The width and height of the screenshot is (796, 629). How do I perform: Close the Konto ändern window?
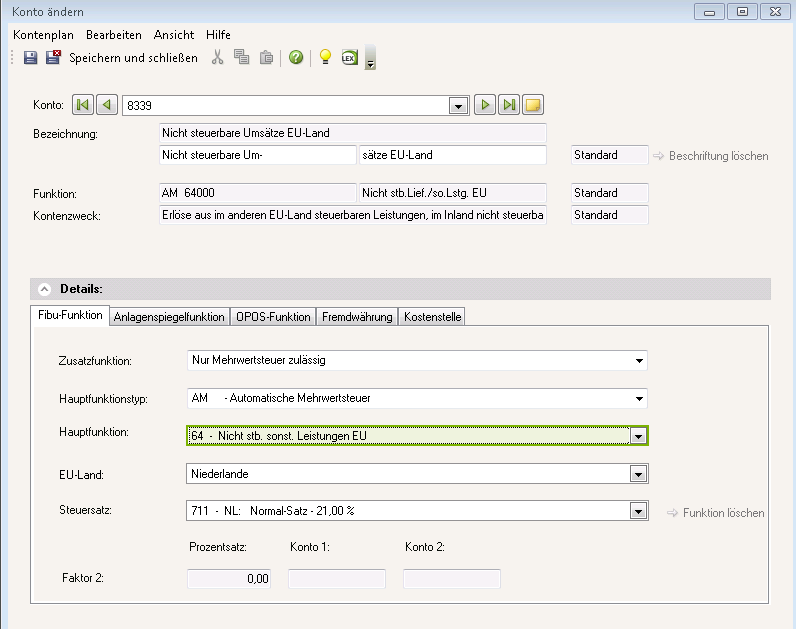tap(775, 12)
